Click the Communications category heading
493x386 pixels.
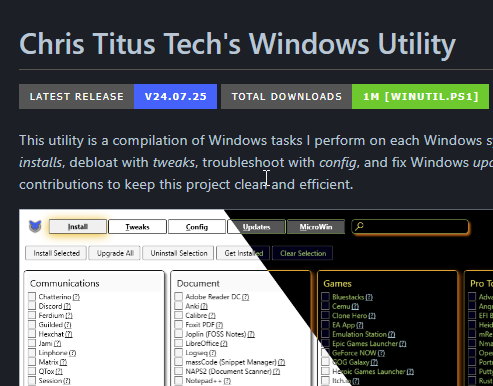(x=65, y=283)
